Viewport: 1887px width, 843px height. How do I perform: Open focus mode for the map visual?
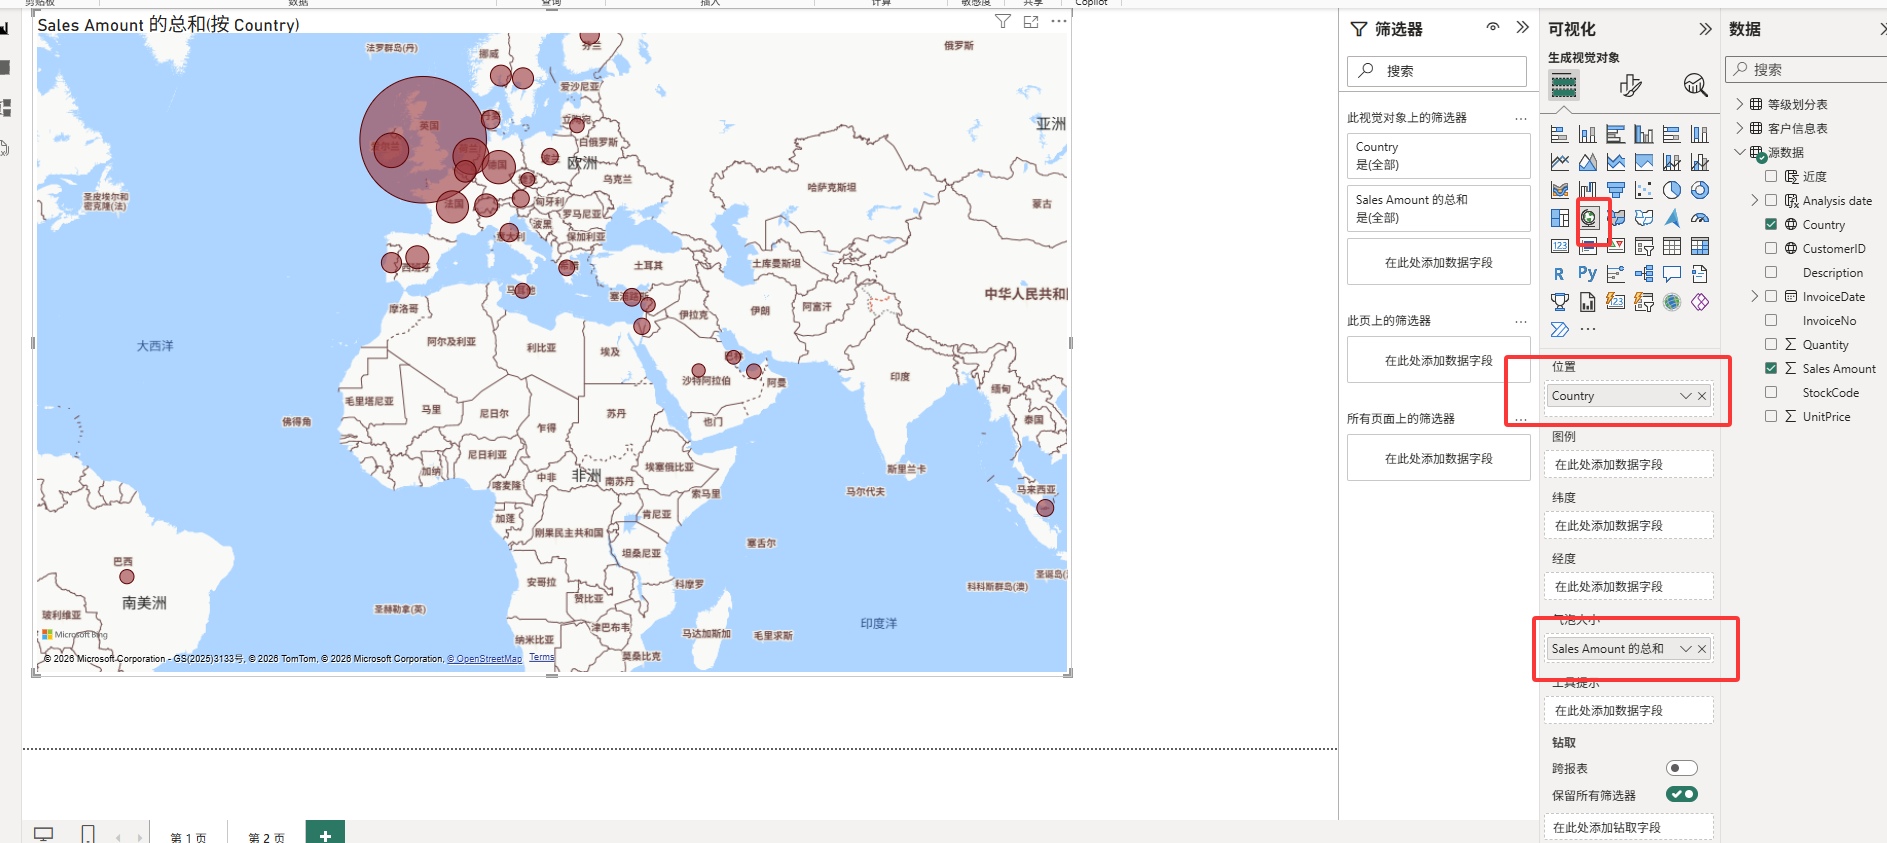(x=1031, y=22)
